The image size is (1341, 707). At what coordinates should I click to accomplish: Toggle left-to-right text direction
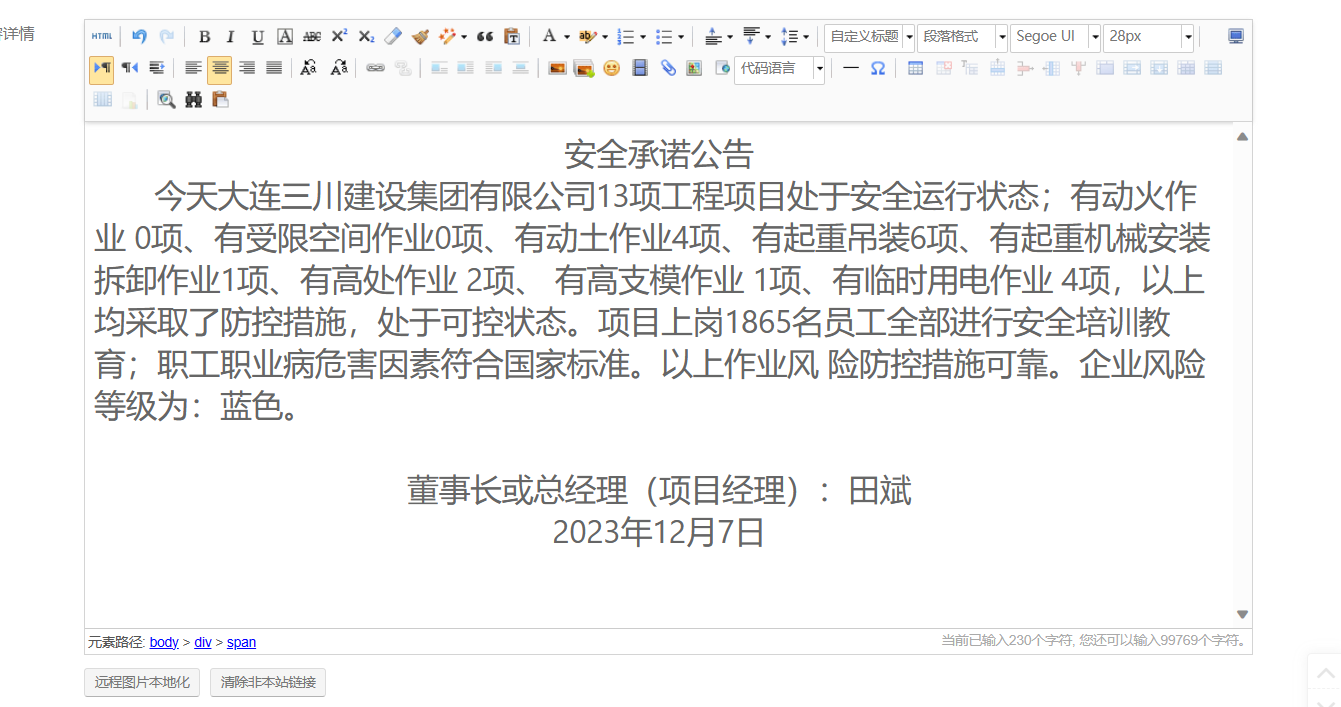point(102,68)
